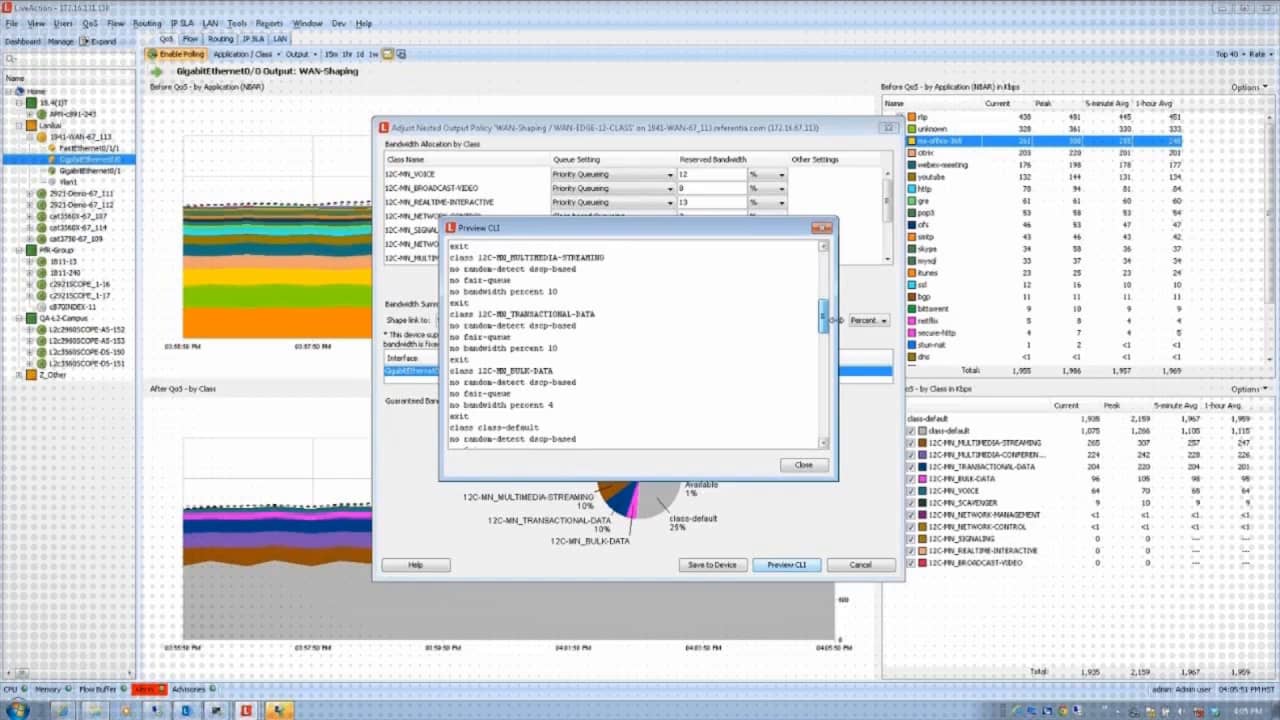Click the magenta 12C-MN_BULK-DATA color swatch
Screen dimensions: 1280x720
click(x=923, y=479)
